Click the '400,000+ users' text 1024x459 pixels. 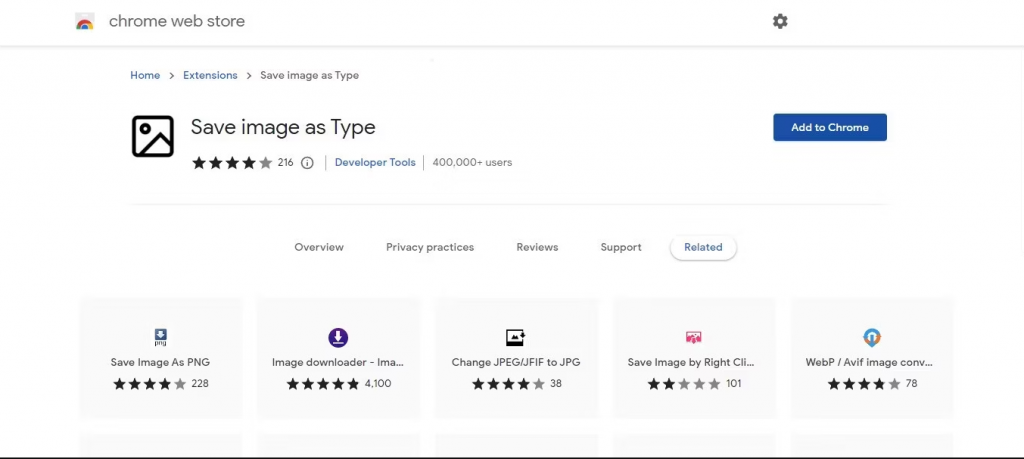coord(472,163)
